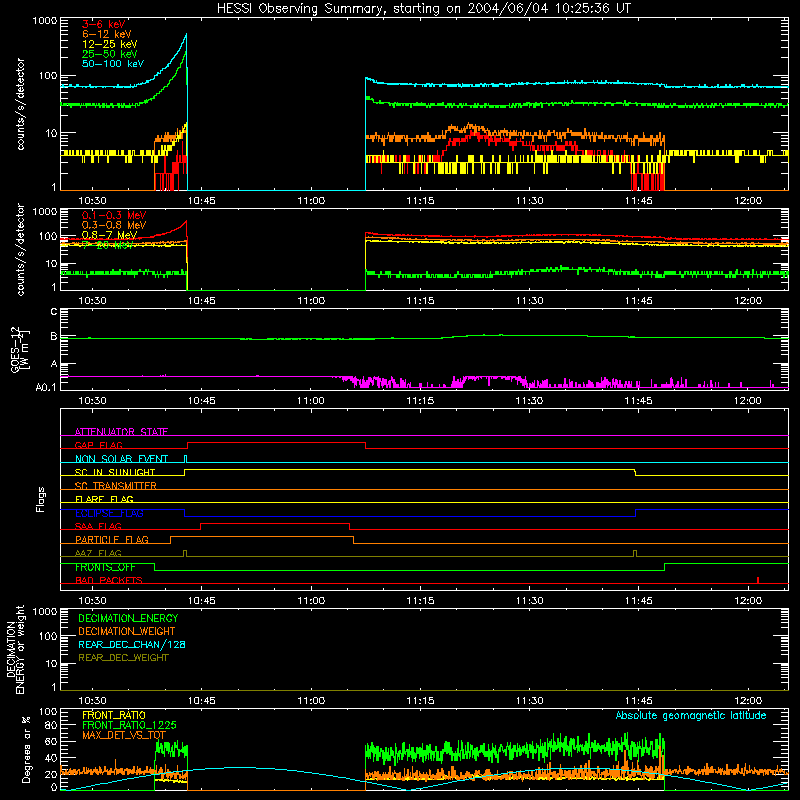
Task: Select the 'SAA_FLAG' label
Action: point(98,526)
